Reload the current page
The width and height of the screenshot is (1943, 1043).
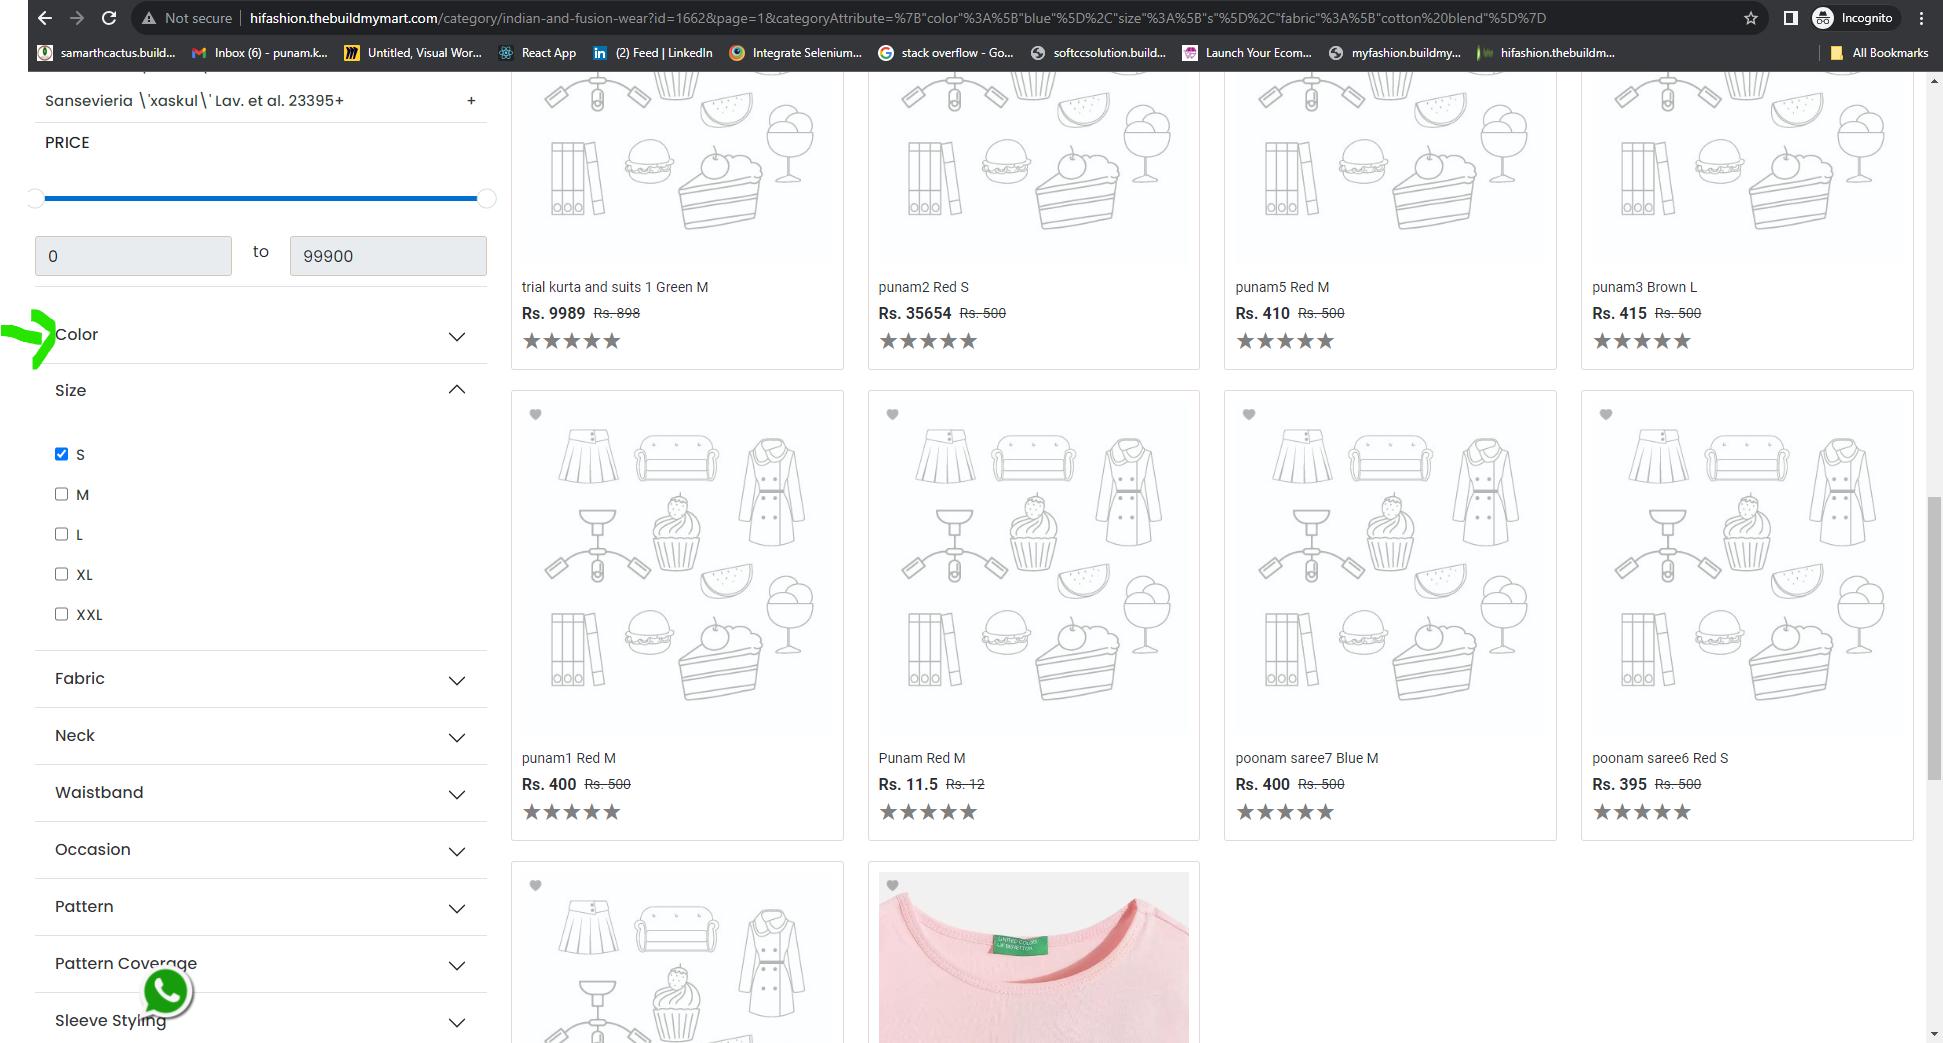coord(109,18)
